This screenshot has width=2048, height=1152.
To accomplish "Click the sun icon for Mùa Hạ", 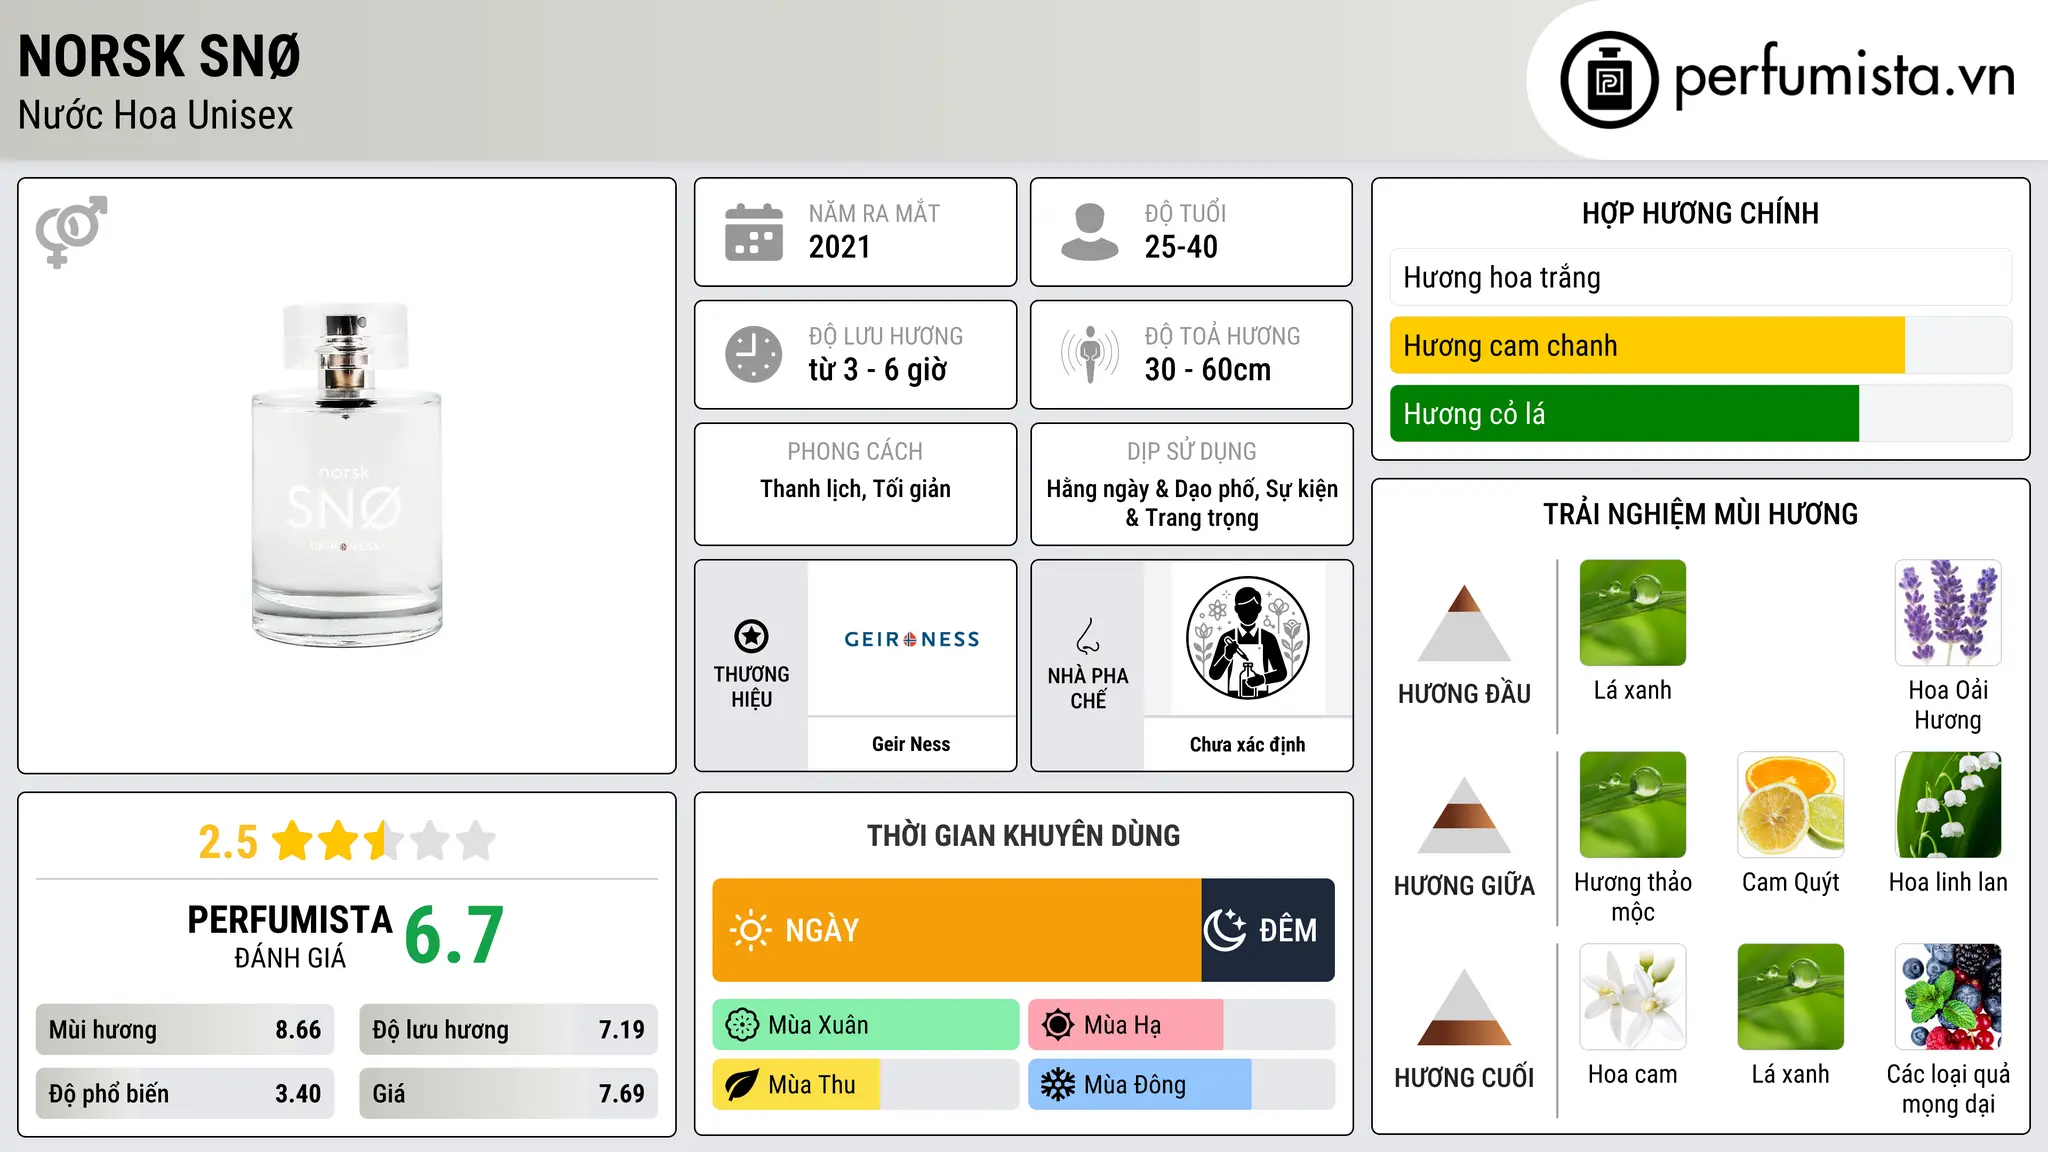I will pos(1058,1025).
